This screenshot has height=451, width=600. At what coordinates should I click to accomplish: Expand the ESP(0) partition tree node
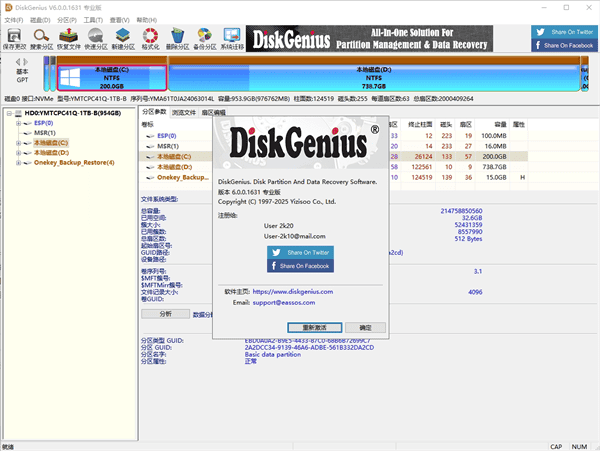[18, 123]
